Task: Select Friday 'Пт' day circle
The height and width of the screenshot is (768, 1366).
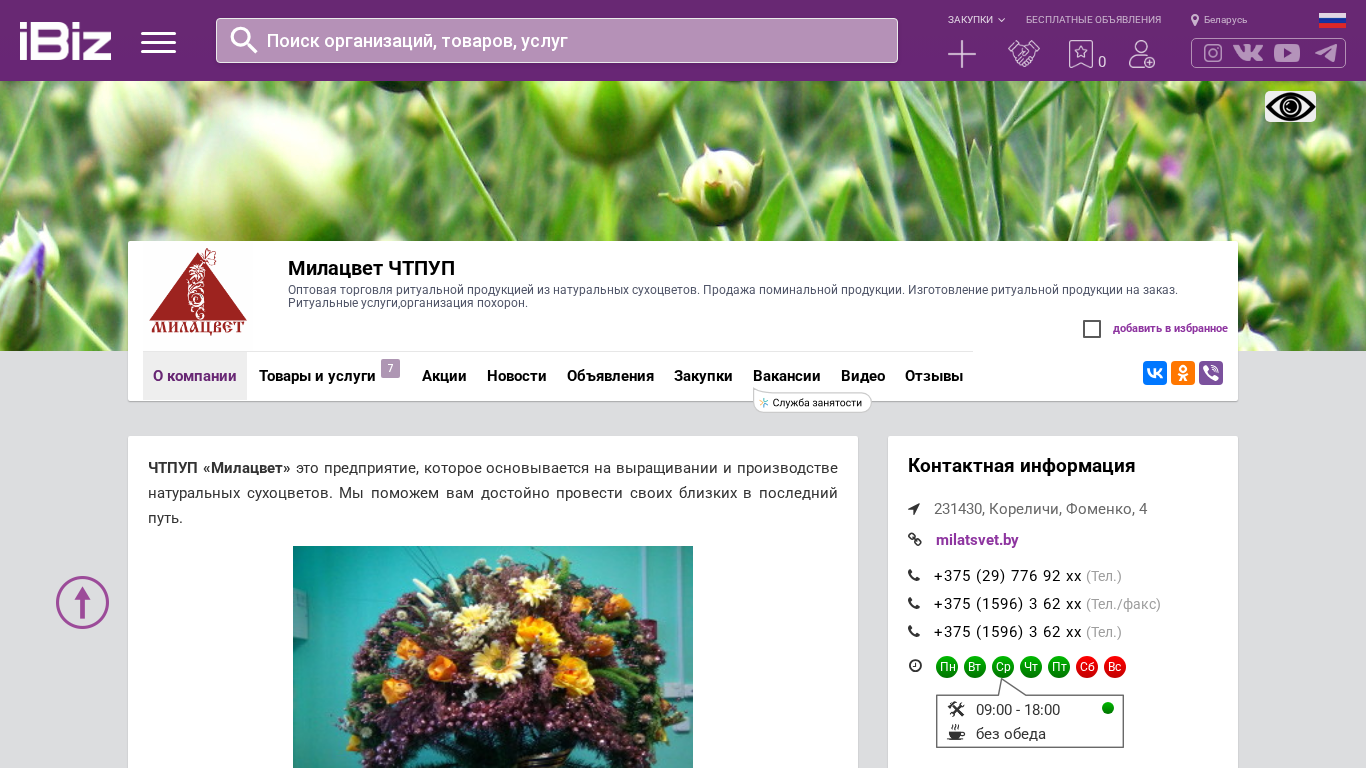Action: click(x=1059, y=667)
